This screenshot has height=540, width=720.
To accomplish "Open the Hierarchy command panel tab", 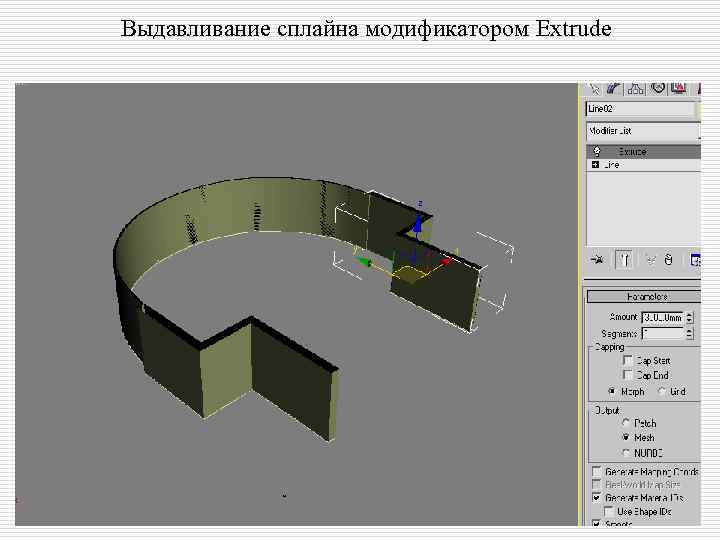I will coord(636,89).
